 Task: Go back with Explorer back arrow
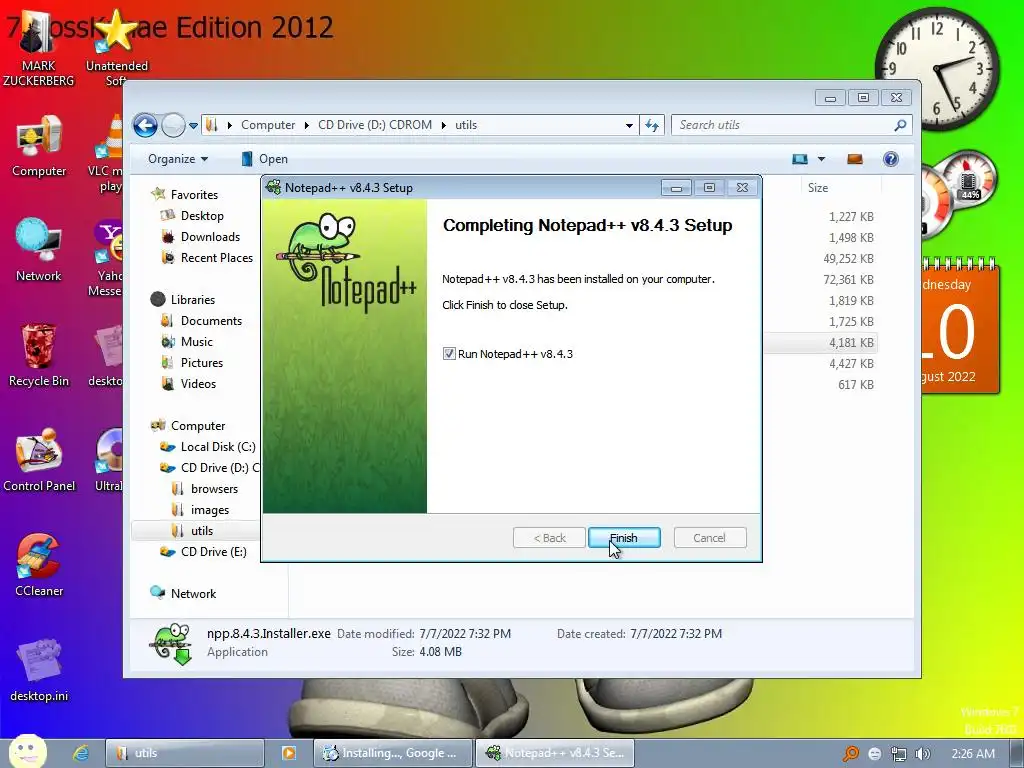(x=146, y=125)
